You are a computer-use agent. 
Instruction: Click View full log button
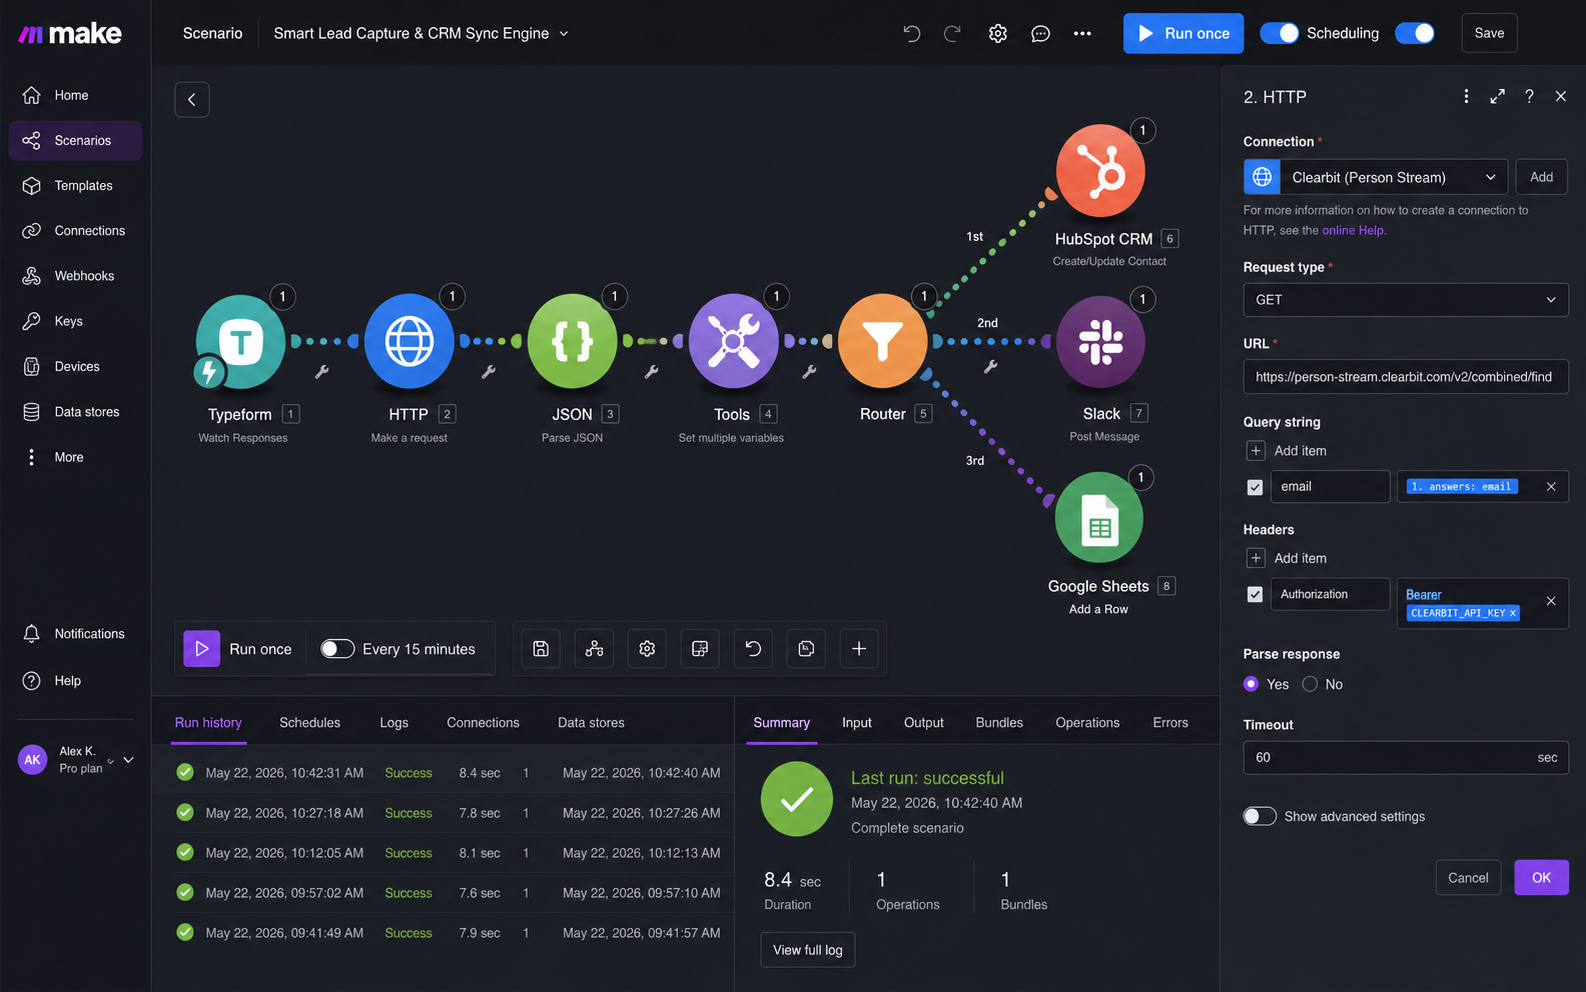click(807, 950)
